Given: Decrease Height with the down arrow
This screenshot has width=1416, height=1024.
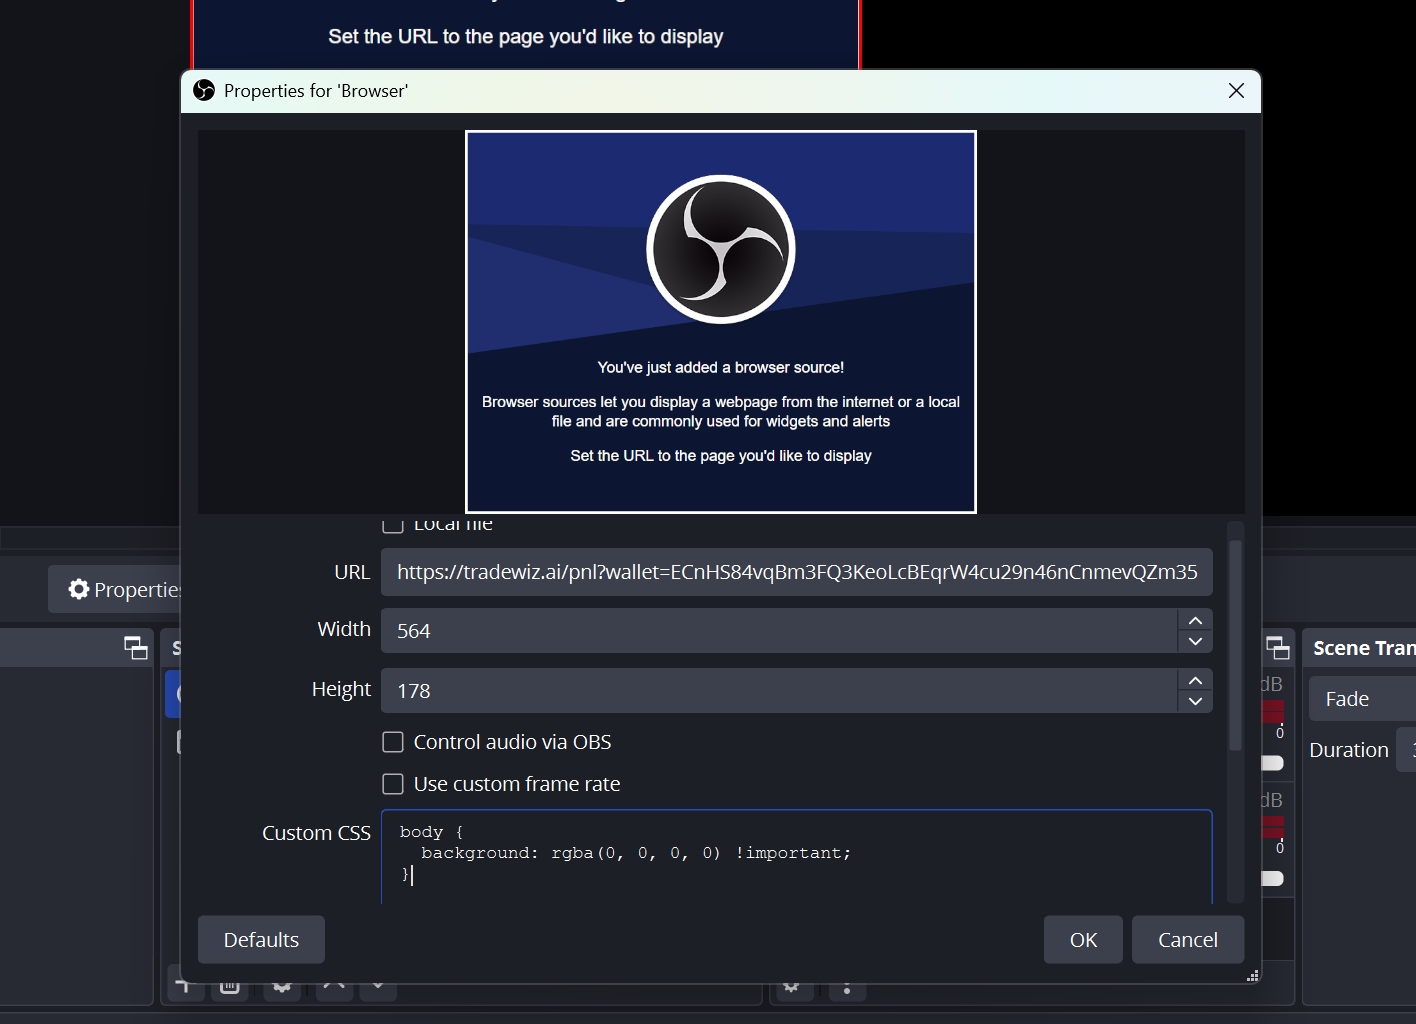Looking at the screenshot, I should 1195,702.
